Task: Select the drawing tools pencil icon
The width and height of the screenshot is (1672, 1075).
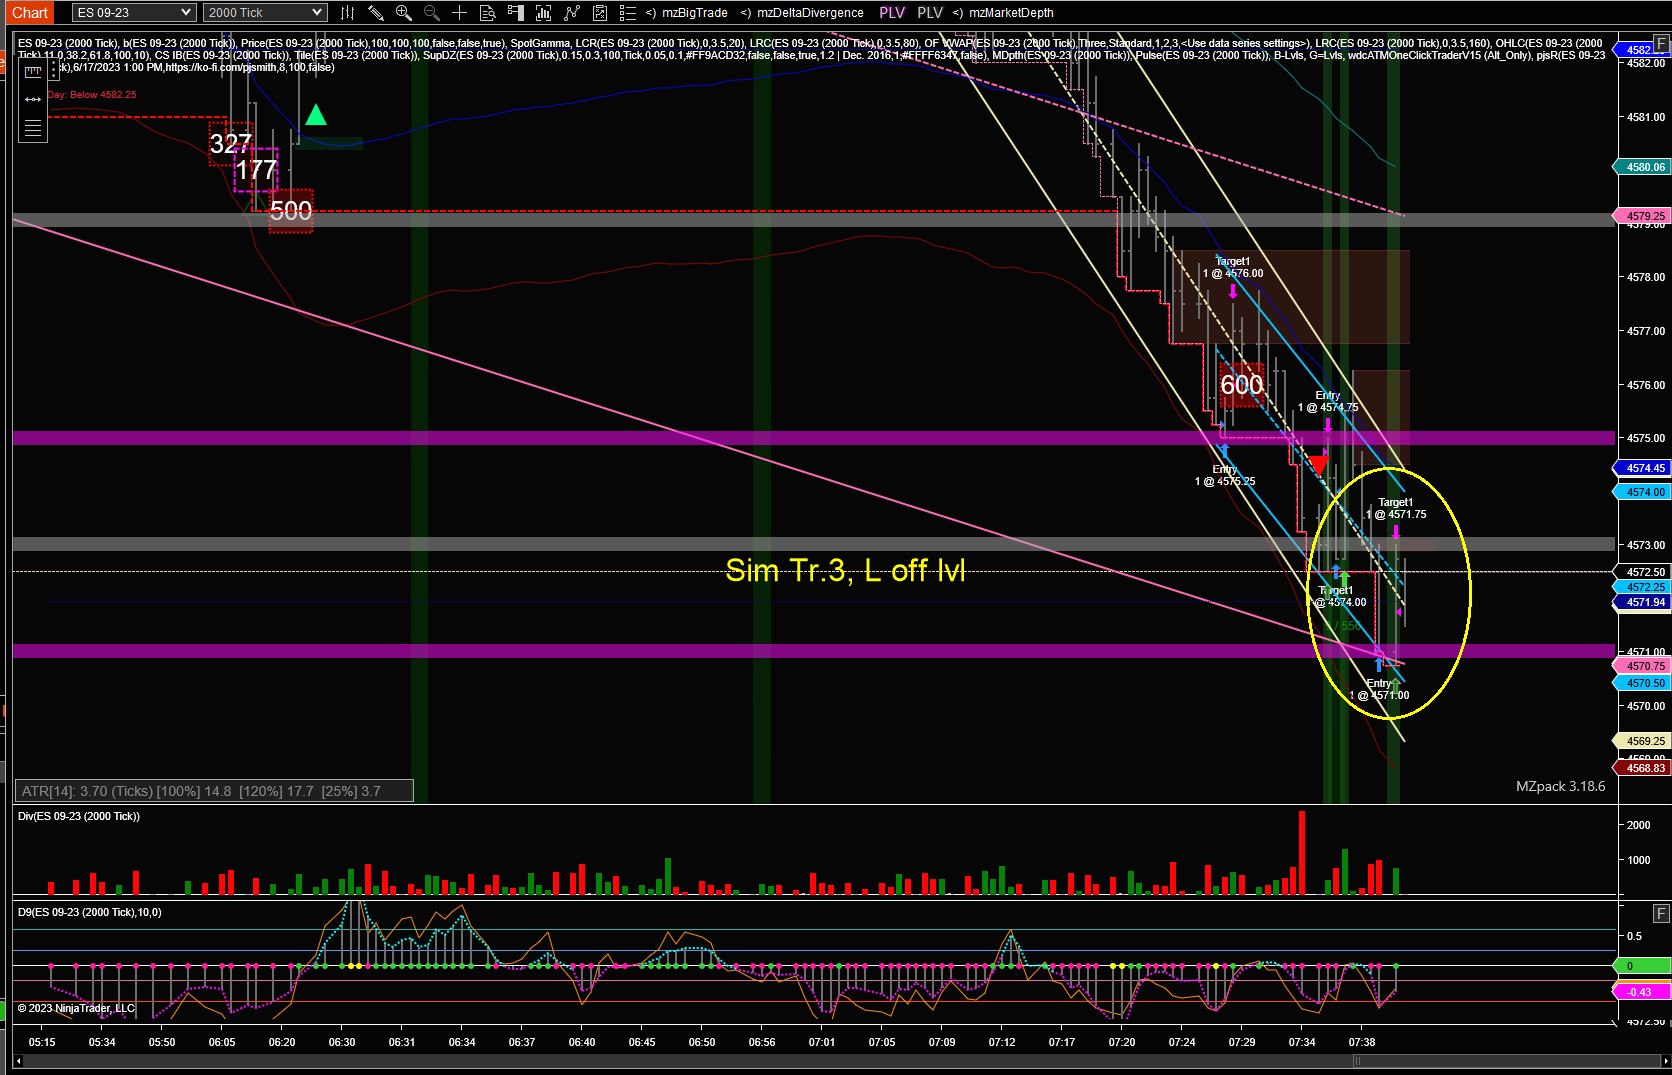Action: (376, 13)
